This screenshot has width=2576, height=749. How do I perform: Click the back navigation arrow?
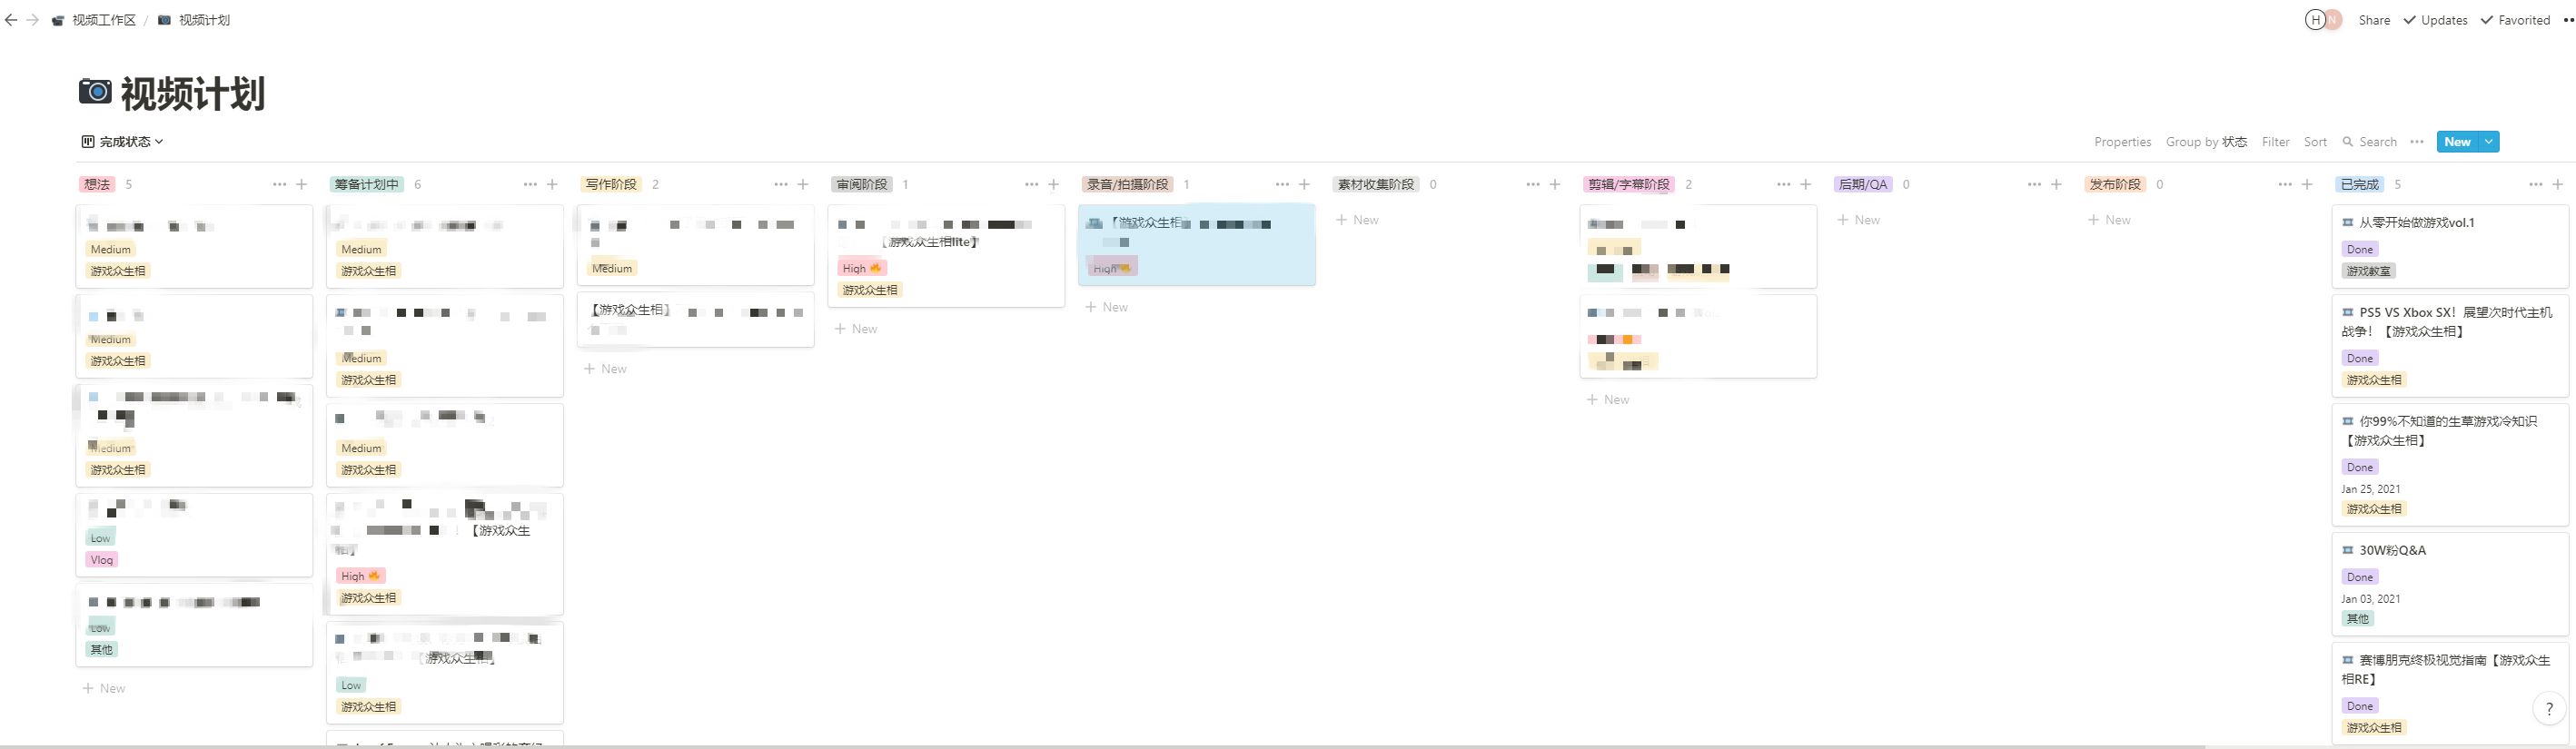(x=11, y=20)
